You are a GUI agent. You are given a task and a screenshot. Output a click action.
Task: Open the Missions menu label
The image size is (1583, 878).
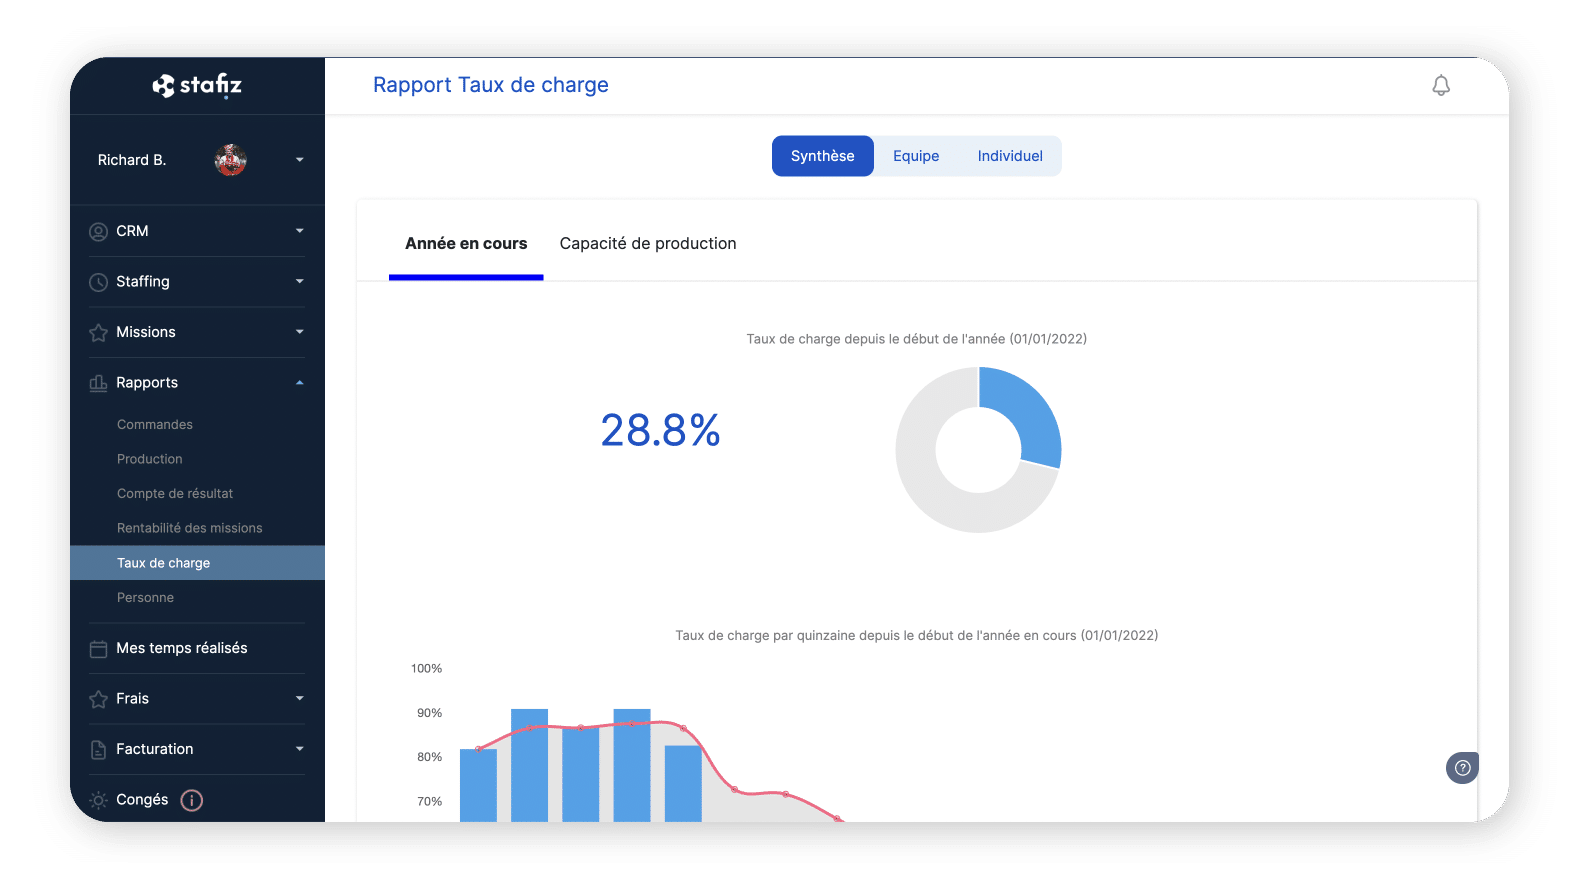coord(146,332)
